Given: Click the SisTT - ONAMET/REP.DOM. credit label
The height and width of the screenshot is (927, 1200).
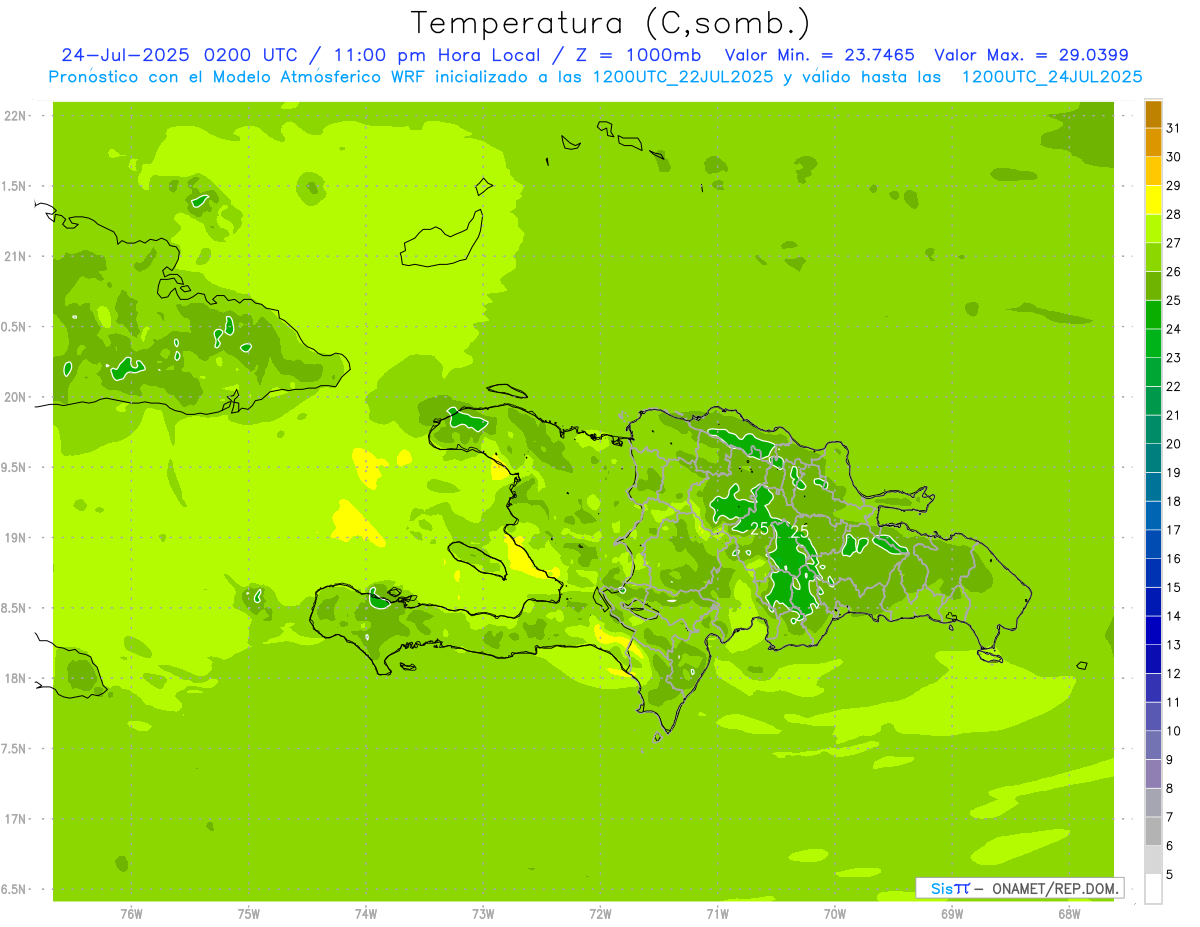Looking at the screenshot, I should [1019, 888].
